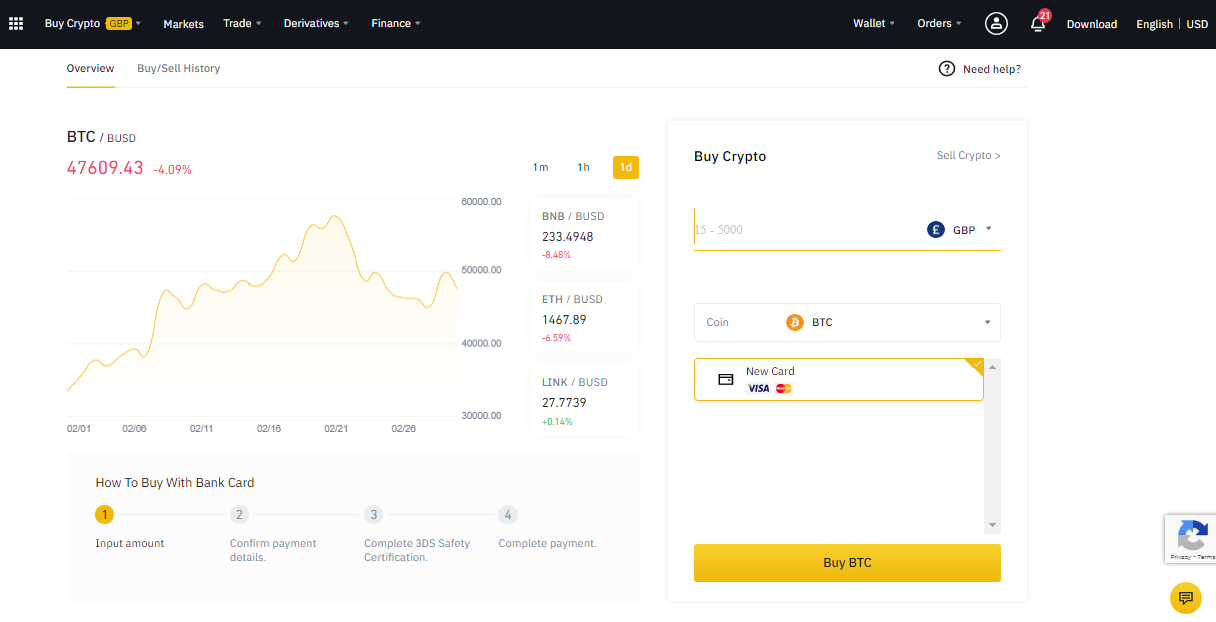Follow the Sell Crypto link
Screen dimensions: 1216x622
pyautogui.click(x=968, y=156)
